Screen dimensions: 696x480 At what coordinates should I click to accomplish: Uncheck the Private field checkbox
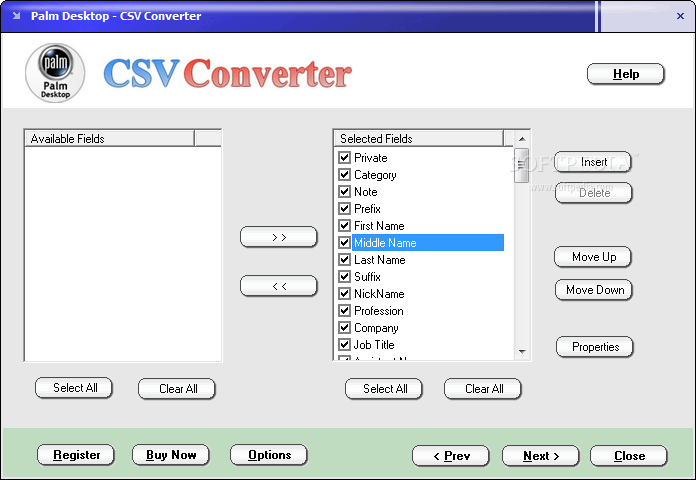click(344, 157)
